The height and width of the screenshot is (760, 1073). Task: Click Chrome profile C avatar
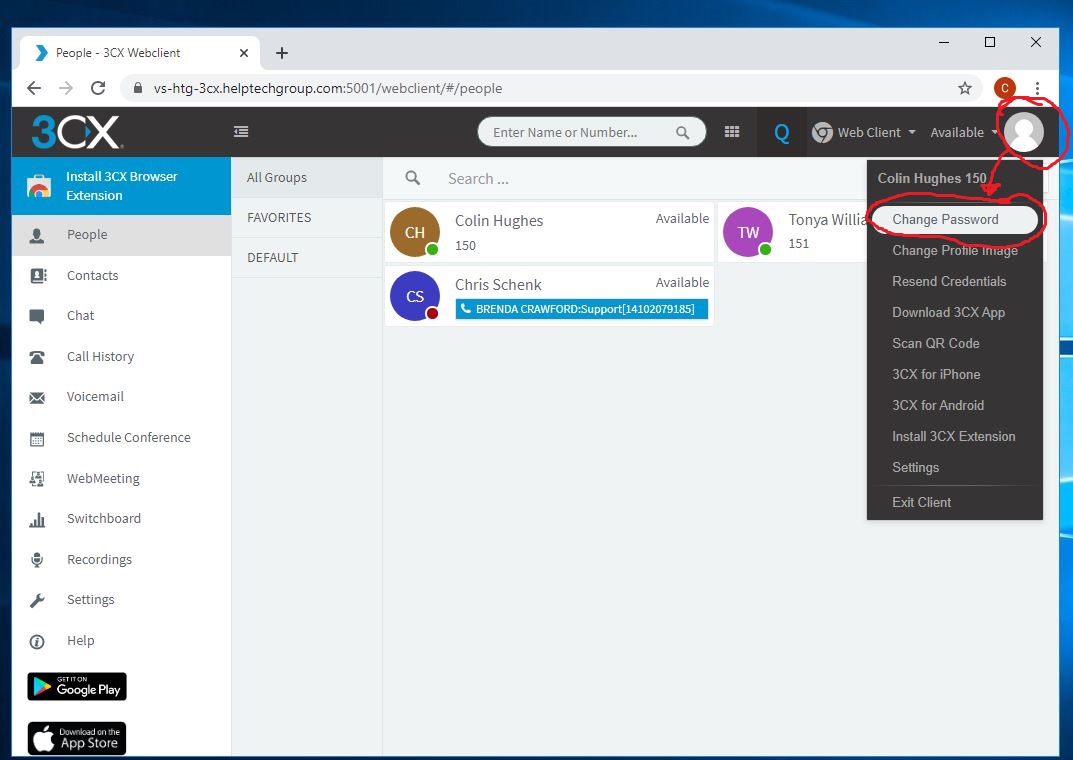point(1005,88)
